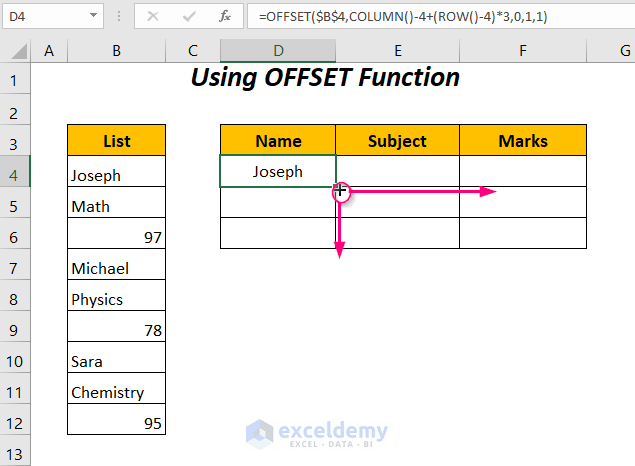This screenshot has width=635, height=466.
Task: Select the cell containing Michael
Action: point(116,268)
